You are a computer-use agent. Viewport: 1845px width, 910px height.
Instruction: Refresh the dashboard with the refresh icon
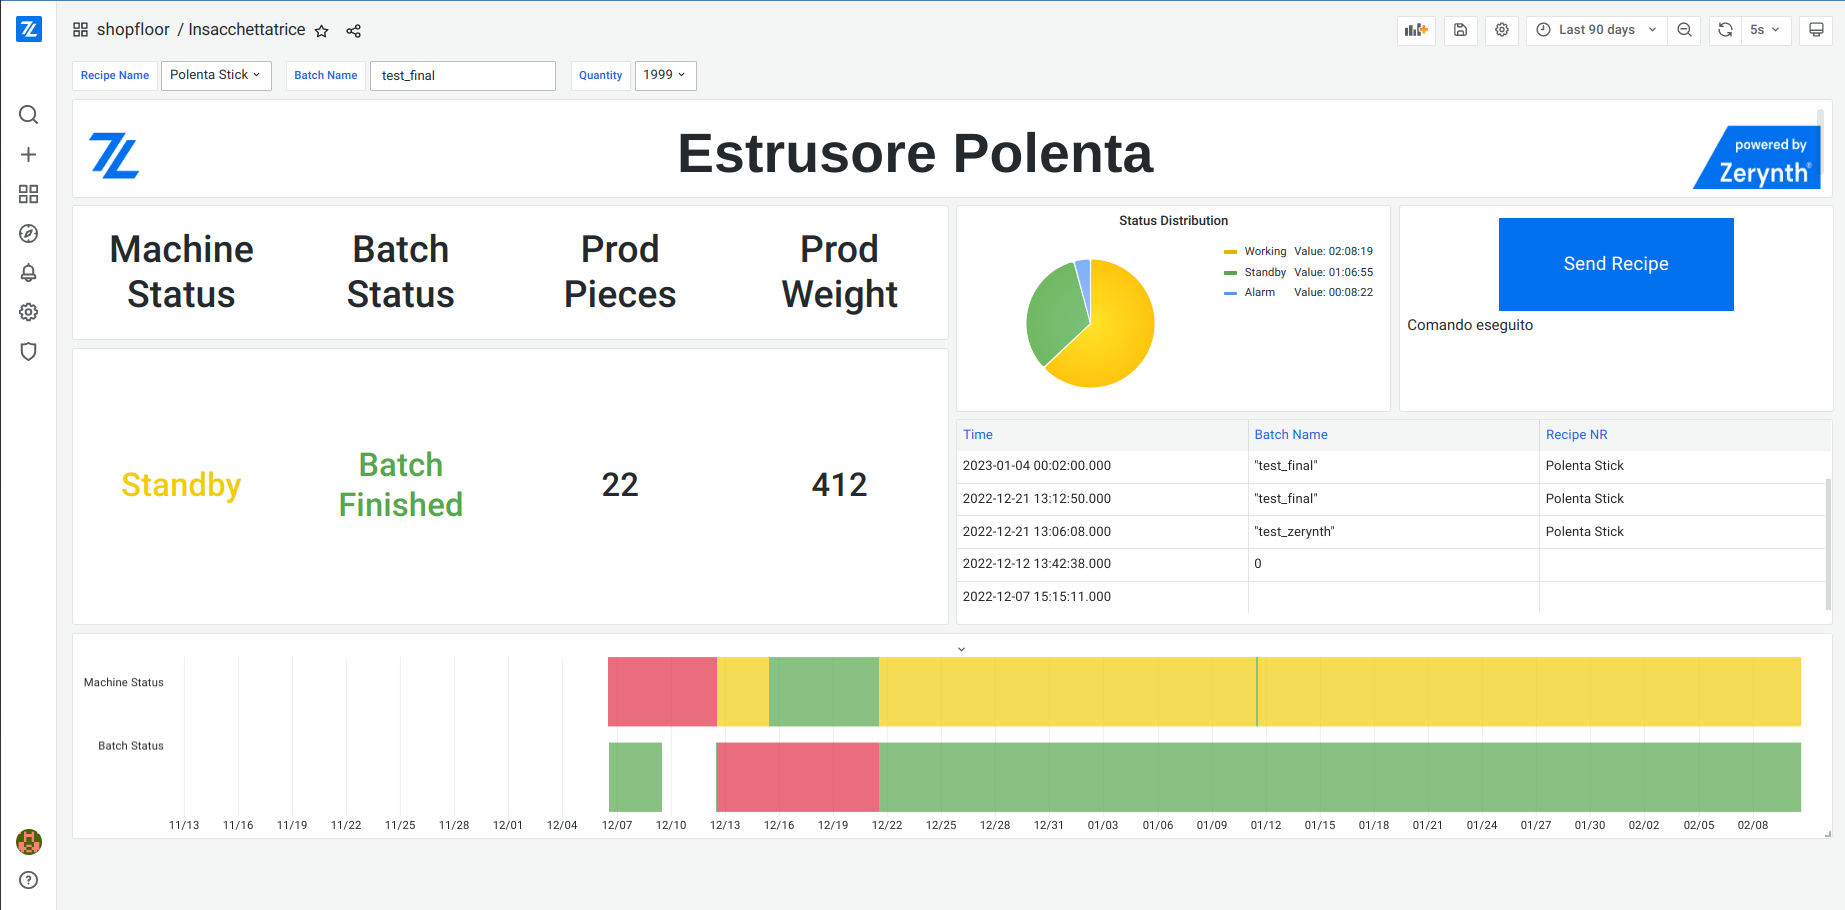(1724, 30)
